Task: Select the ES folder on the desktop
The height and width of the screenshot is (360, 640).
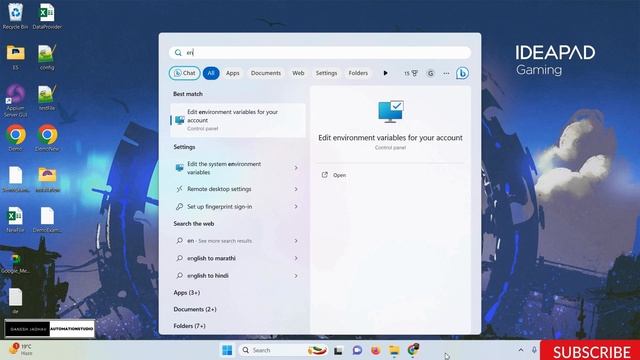Action: (16, 56)
